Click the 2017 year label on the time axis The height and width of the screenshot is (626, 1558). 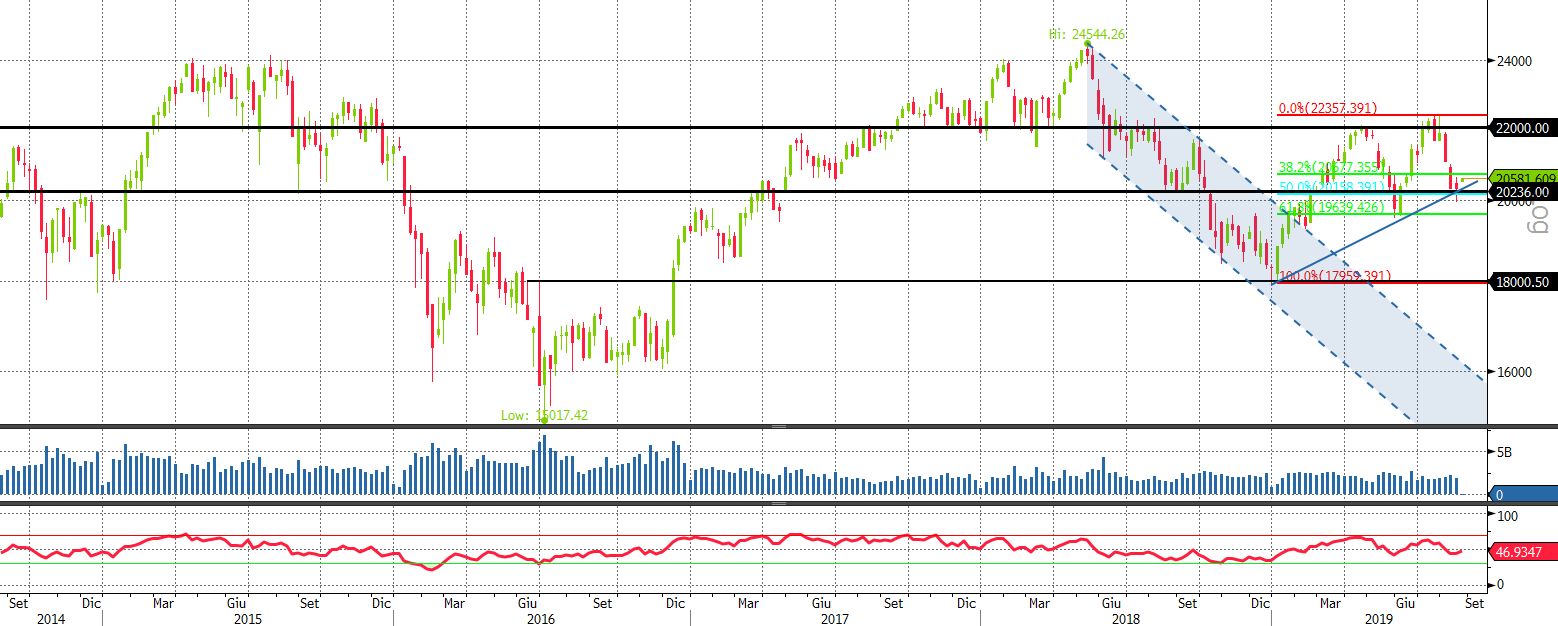pos(833,619)
